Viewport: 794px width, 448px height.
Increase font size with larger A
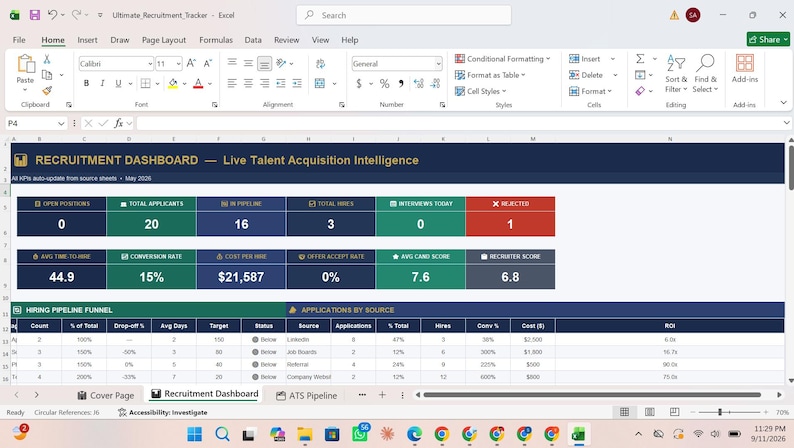click(191, 63)
